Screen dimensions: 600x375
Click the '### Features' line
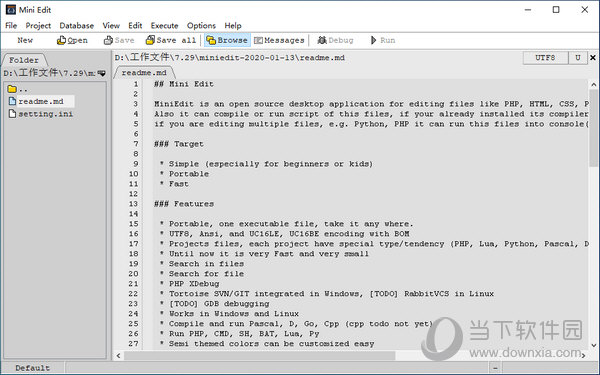(184, 204)
